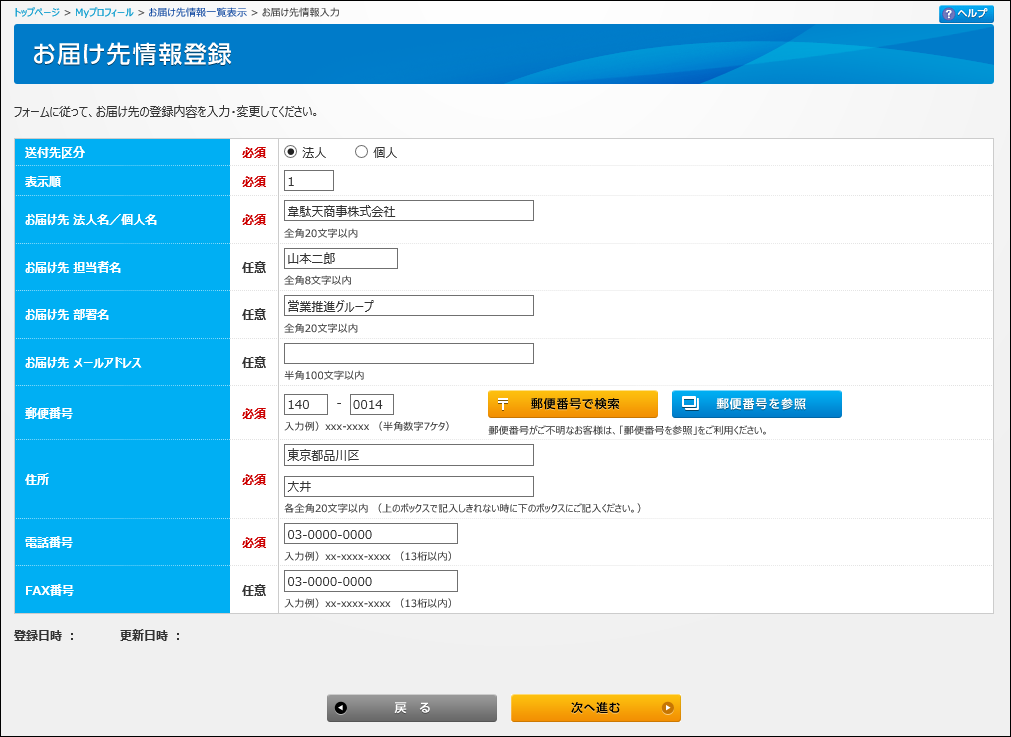
Task: Click the postal mark icon on search button
Action: [503, 404]
